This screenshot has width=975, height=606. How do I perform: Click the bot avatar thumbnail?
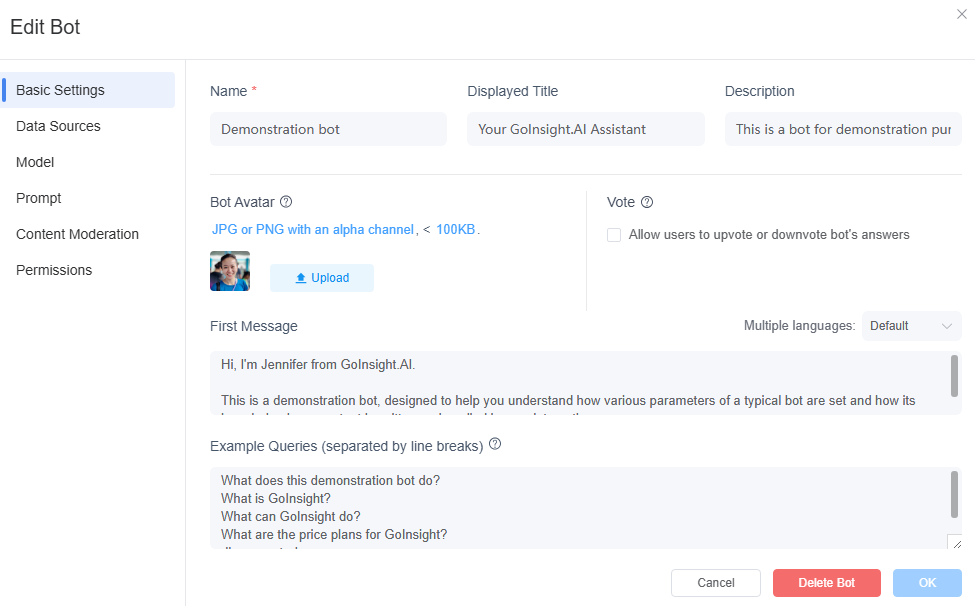point(229,271)
